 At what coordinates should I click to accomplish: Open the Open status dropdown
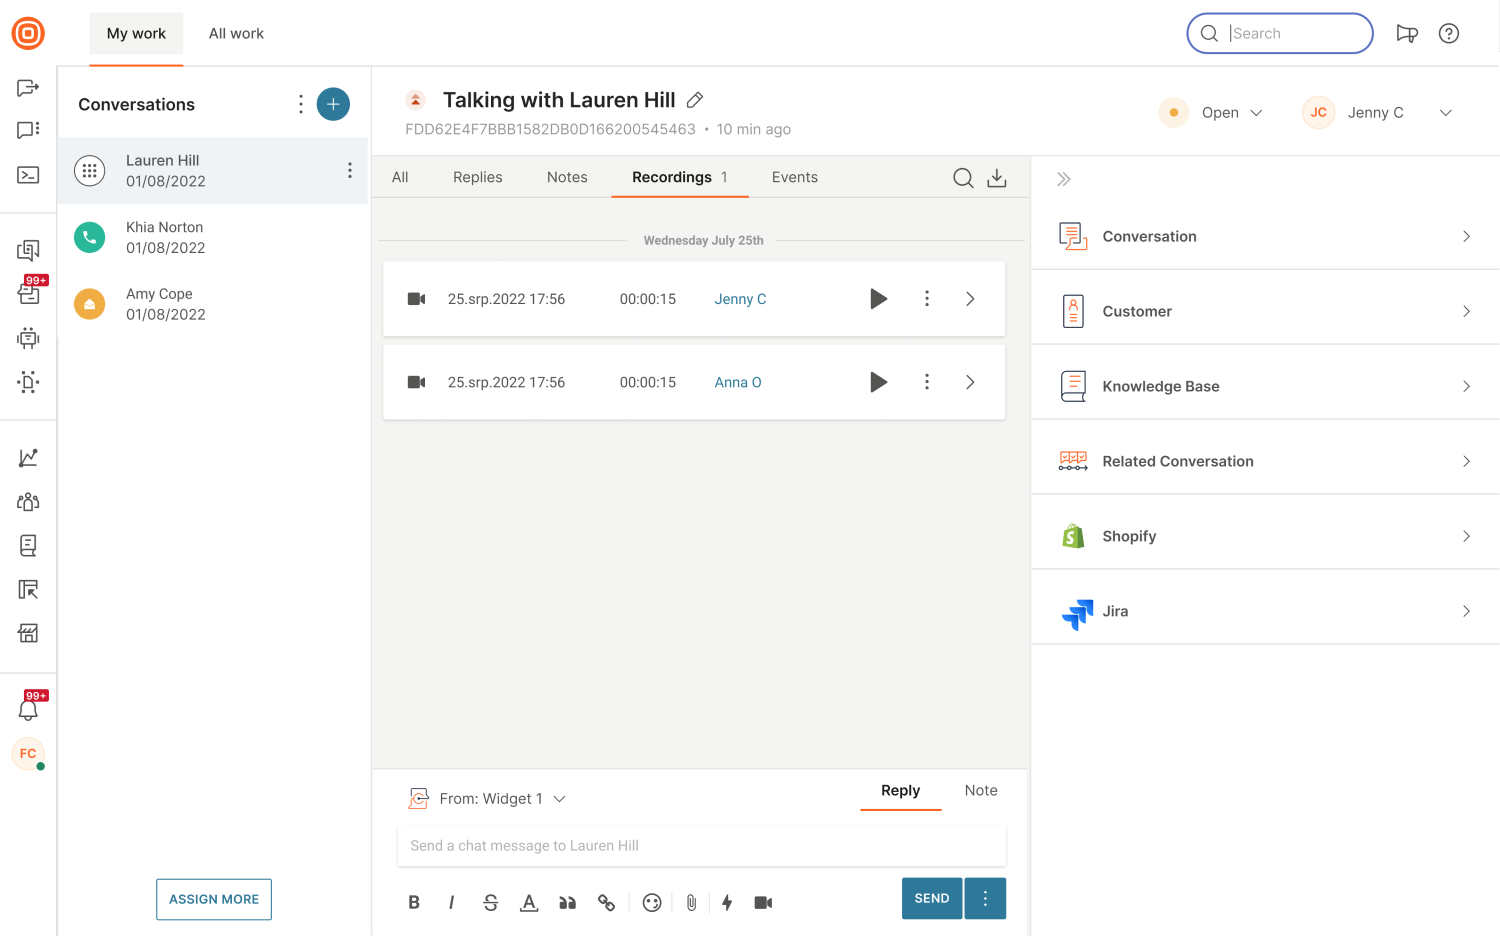pos(1231,113)
